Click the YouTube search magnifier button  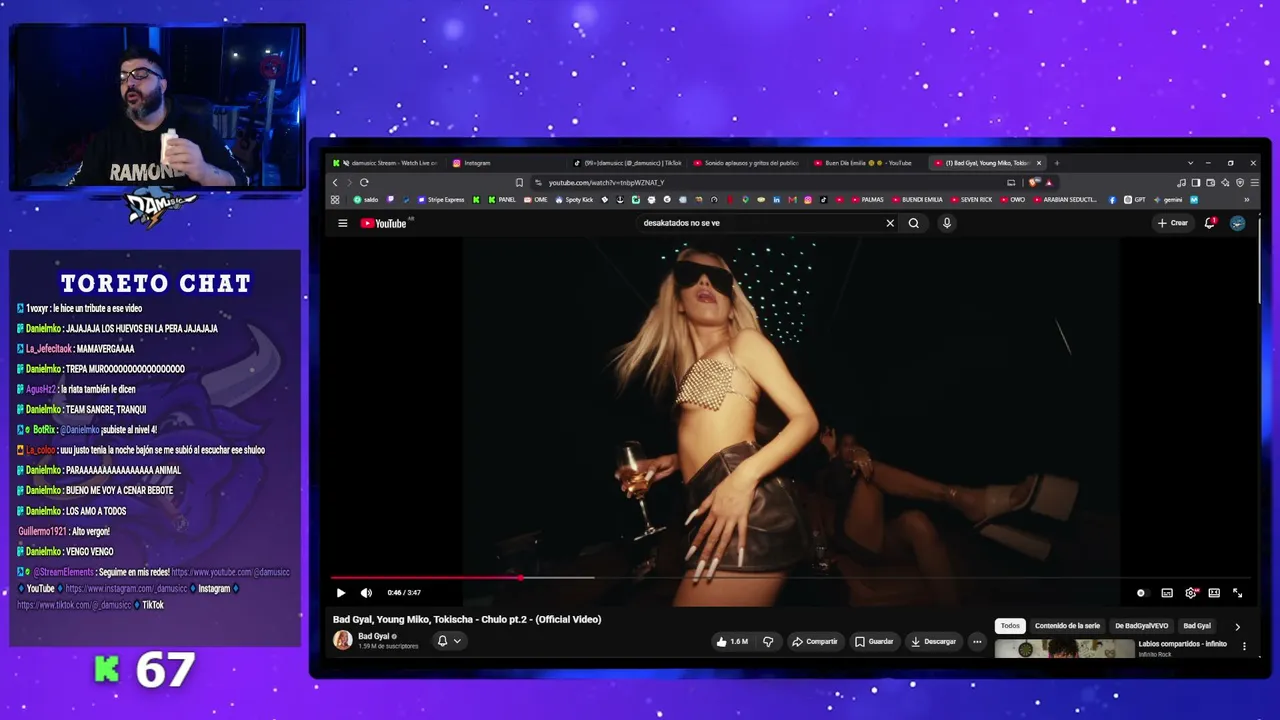[x=914, y=223]
